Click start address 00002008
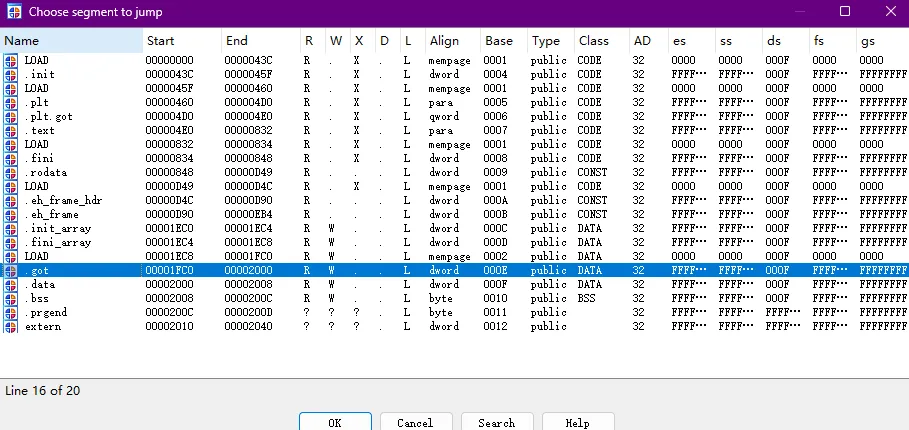Image resolution: width=909 pixels, height=430 pixels. coord(169,298)
